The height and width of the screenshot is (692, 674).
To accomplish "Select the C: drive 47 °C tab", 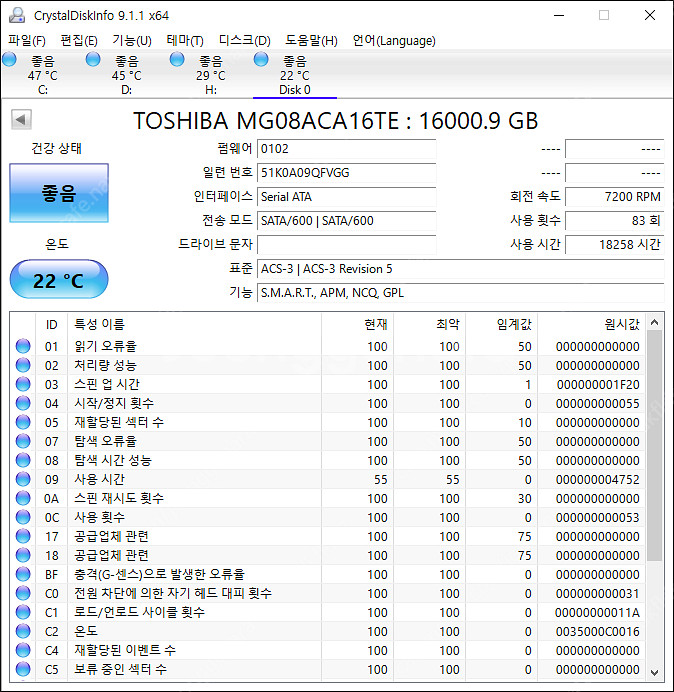I will pyautogui.click(x=42, y=75).
